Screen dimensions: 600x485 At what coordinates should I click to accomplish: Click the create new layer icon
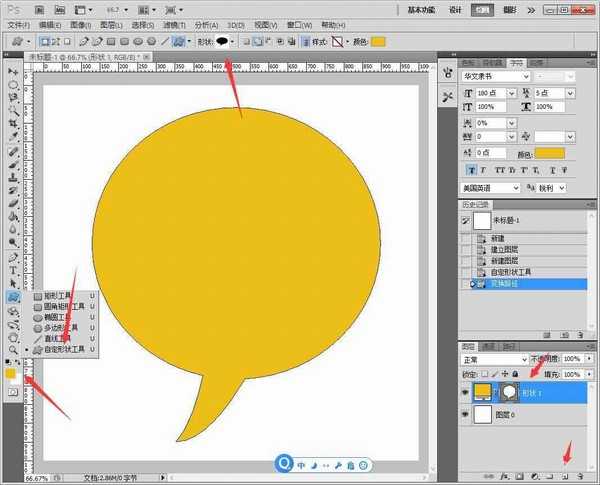click(x=563, y=477)
